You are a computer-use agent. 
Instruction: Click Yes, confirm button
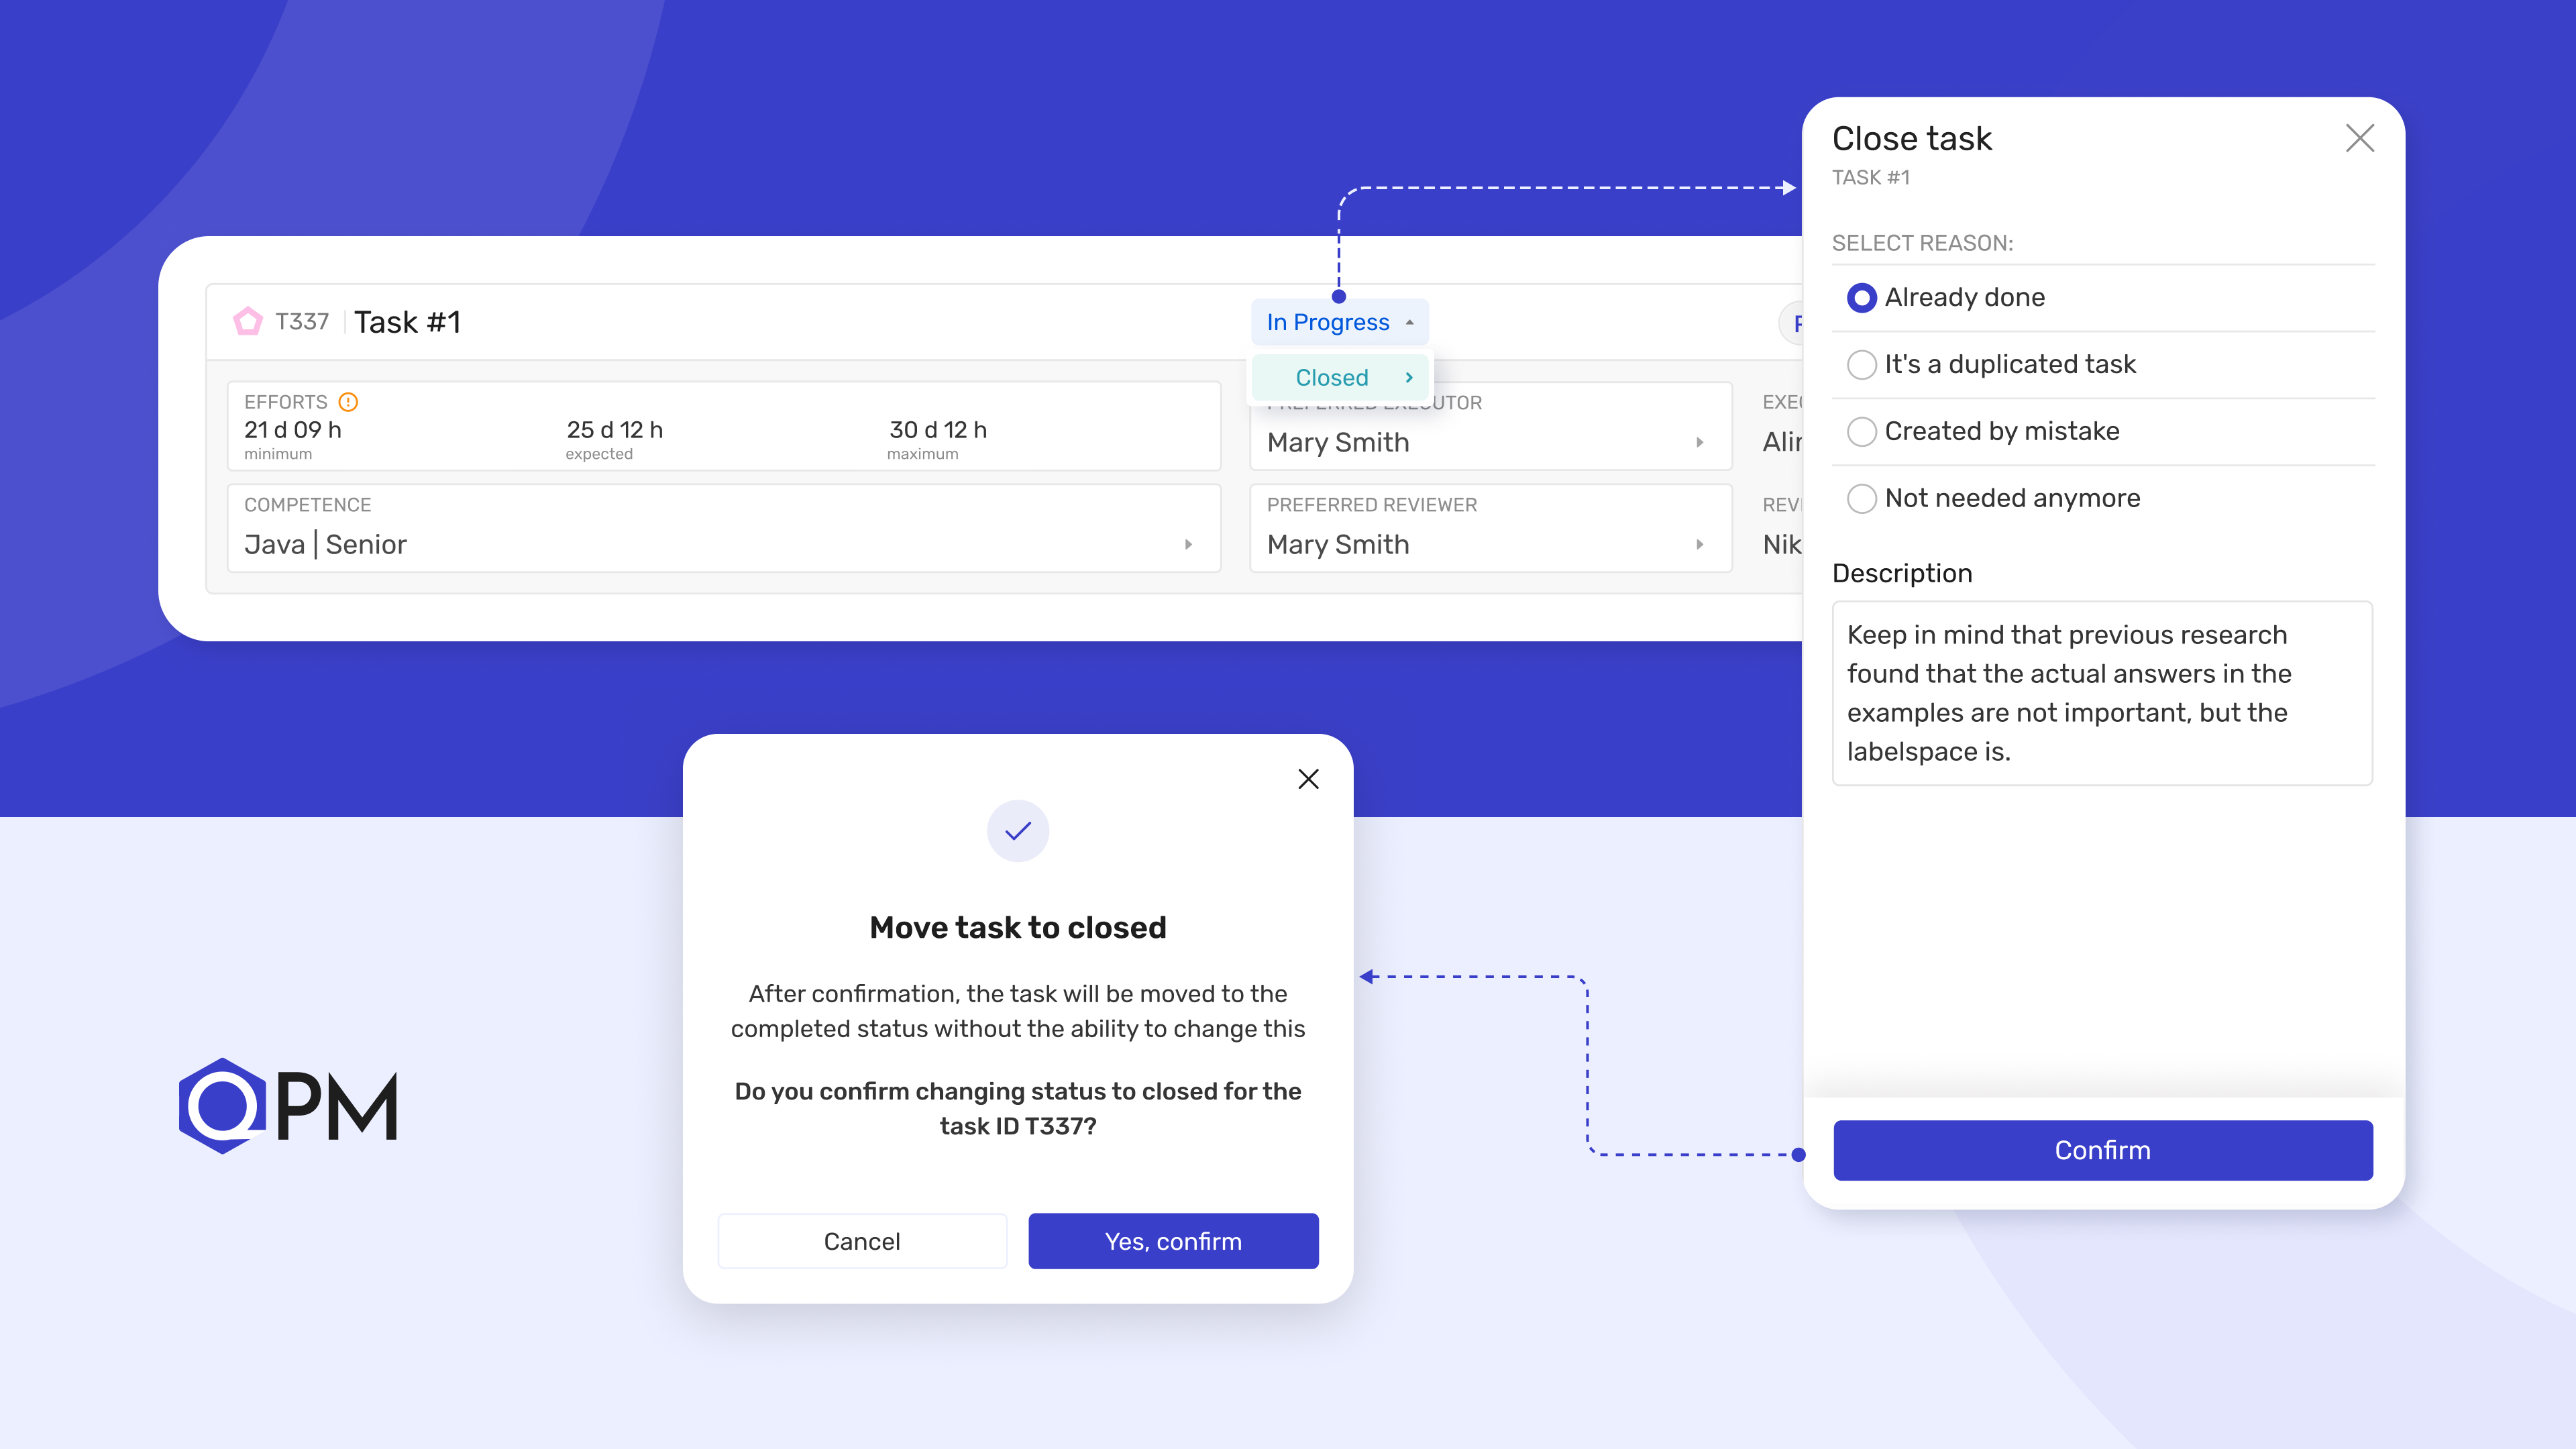click(1173, 1241)
